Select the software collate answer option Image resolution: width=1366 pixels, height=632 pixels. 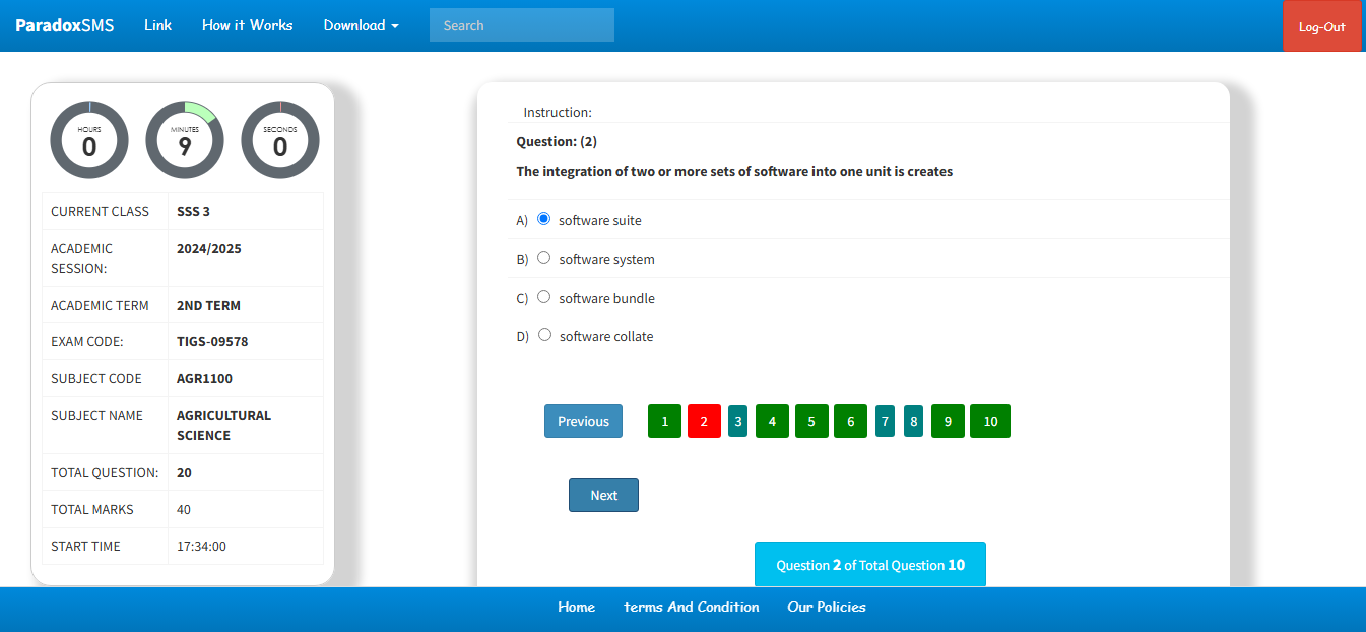[544, 335]
